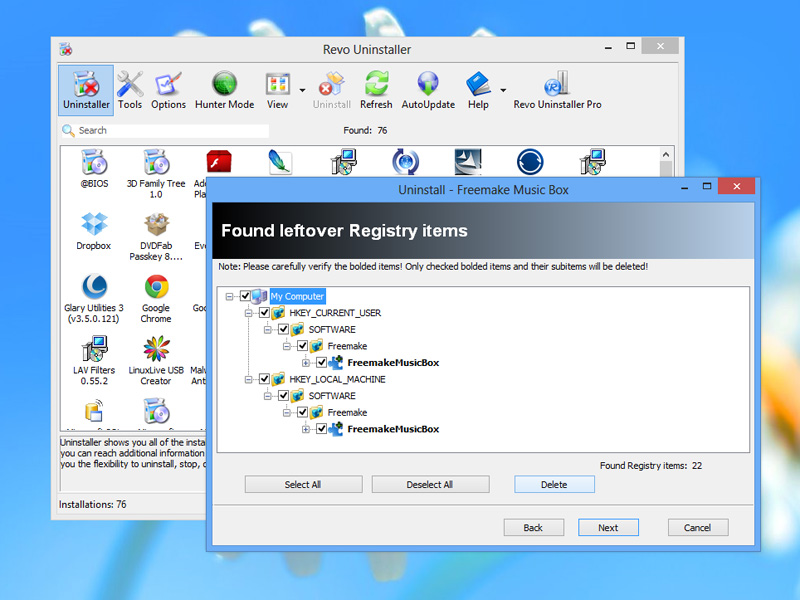Click Select All registry items
Viewport: 800px width, 600px height.
(303, 484)
